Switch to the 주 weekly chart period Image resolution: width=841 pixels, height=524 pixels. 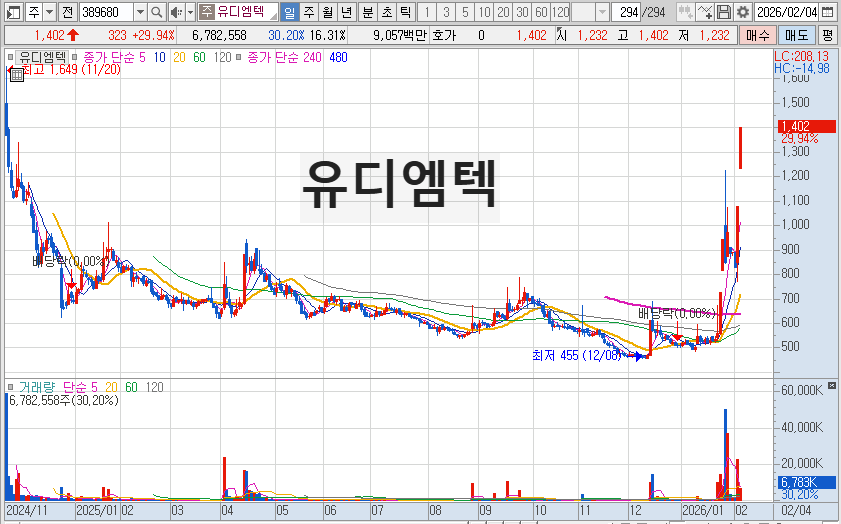[x=308, y=12]
